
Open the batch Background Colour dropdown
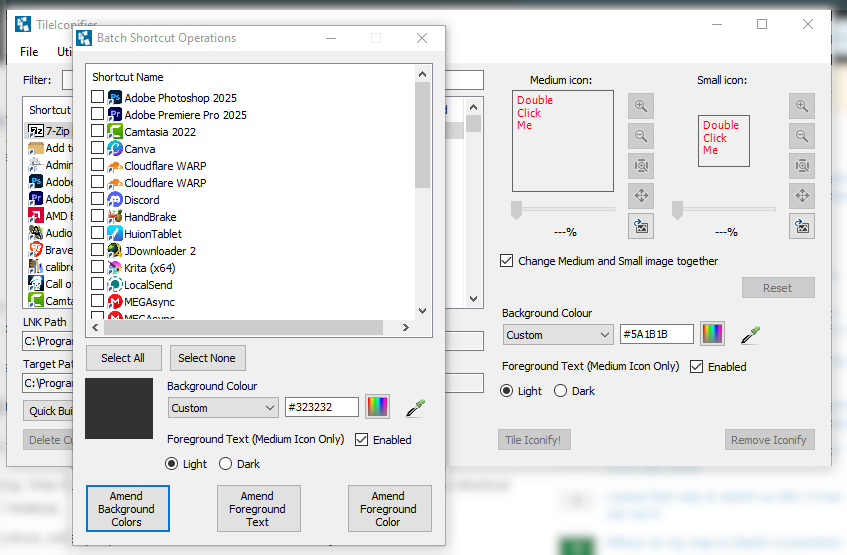[x=222, y=408]
